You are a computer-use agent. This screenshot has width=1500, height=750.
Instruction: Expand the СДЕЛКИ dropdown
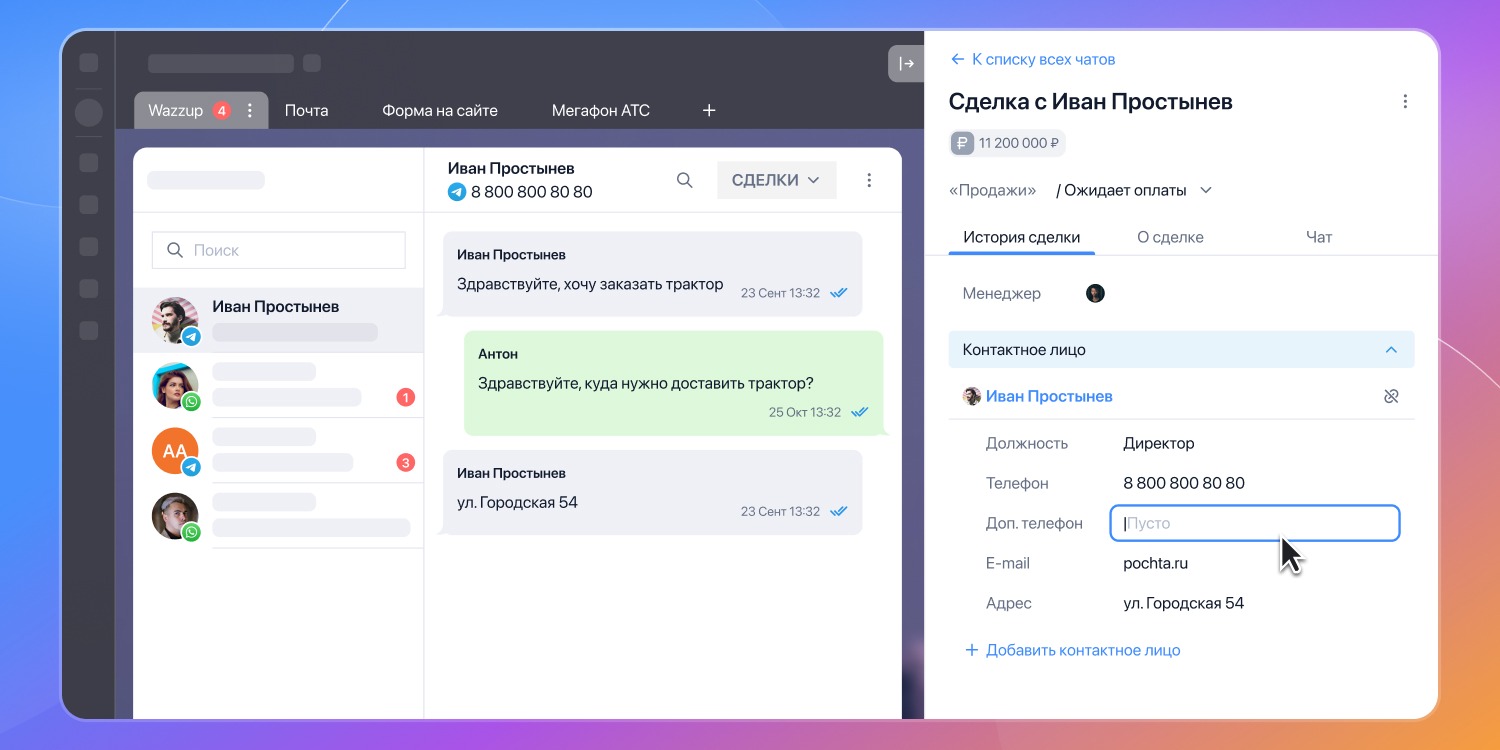click(776, 180)
